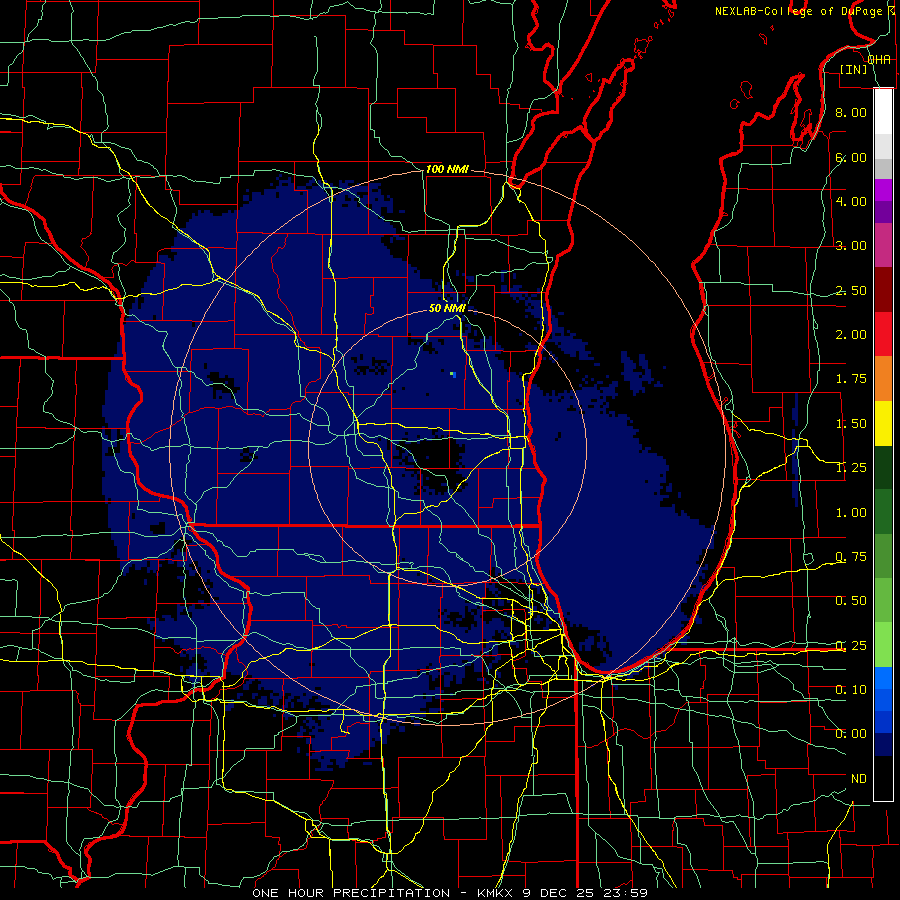
Task: Click the 50 NMI range ring label
Action: (x=447, y=309)
